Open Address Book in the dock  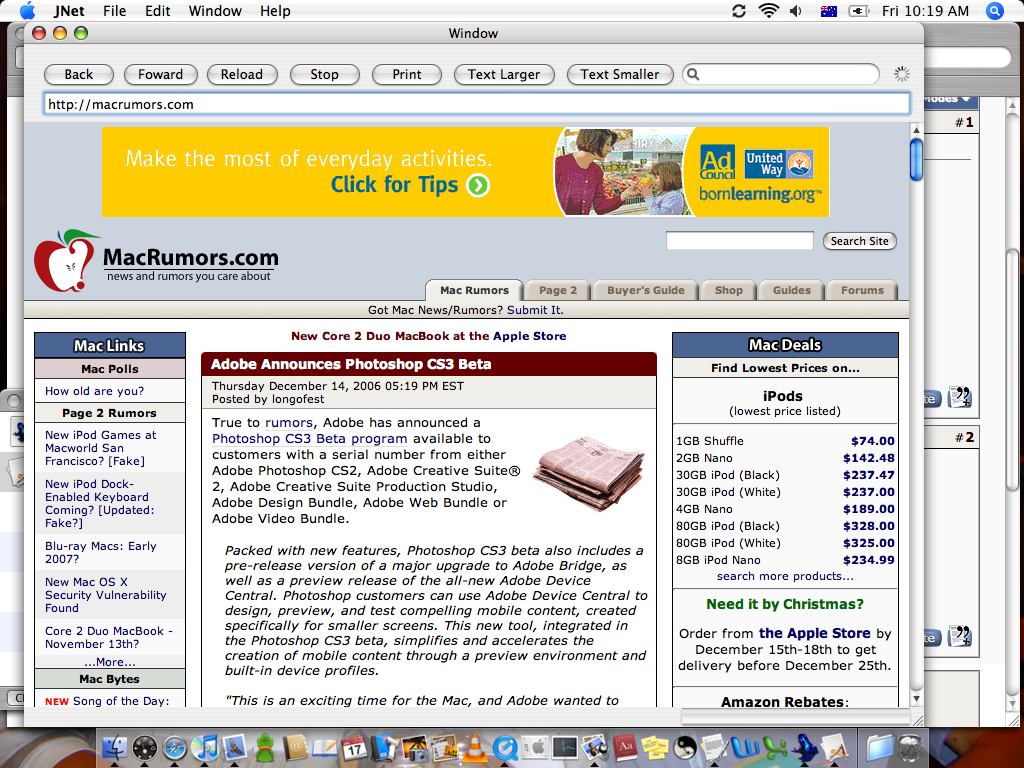point(295,748)
